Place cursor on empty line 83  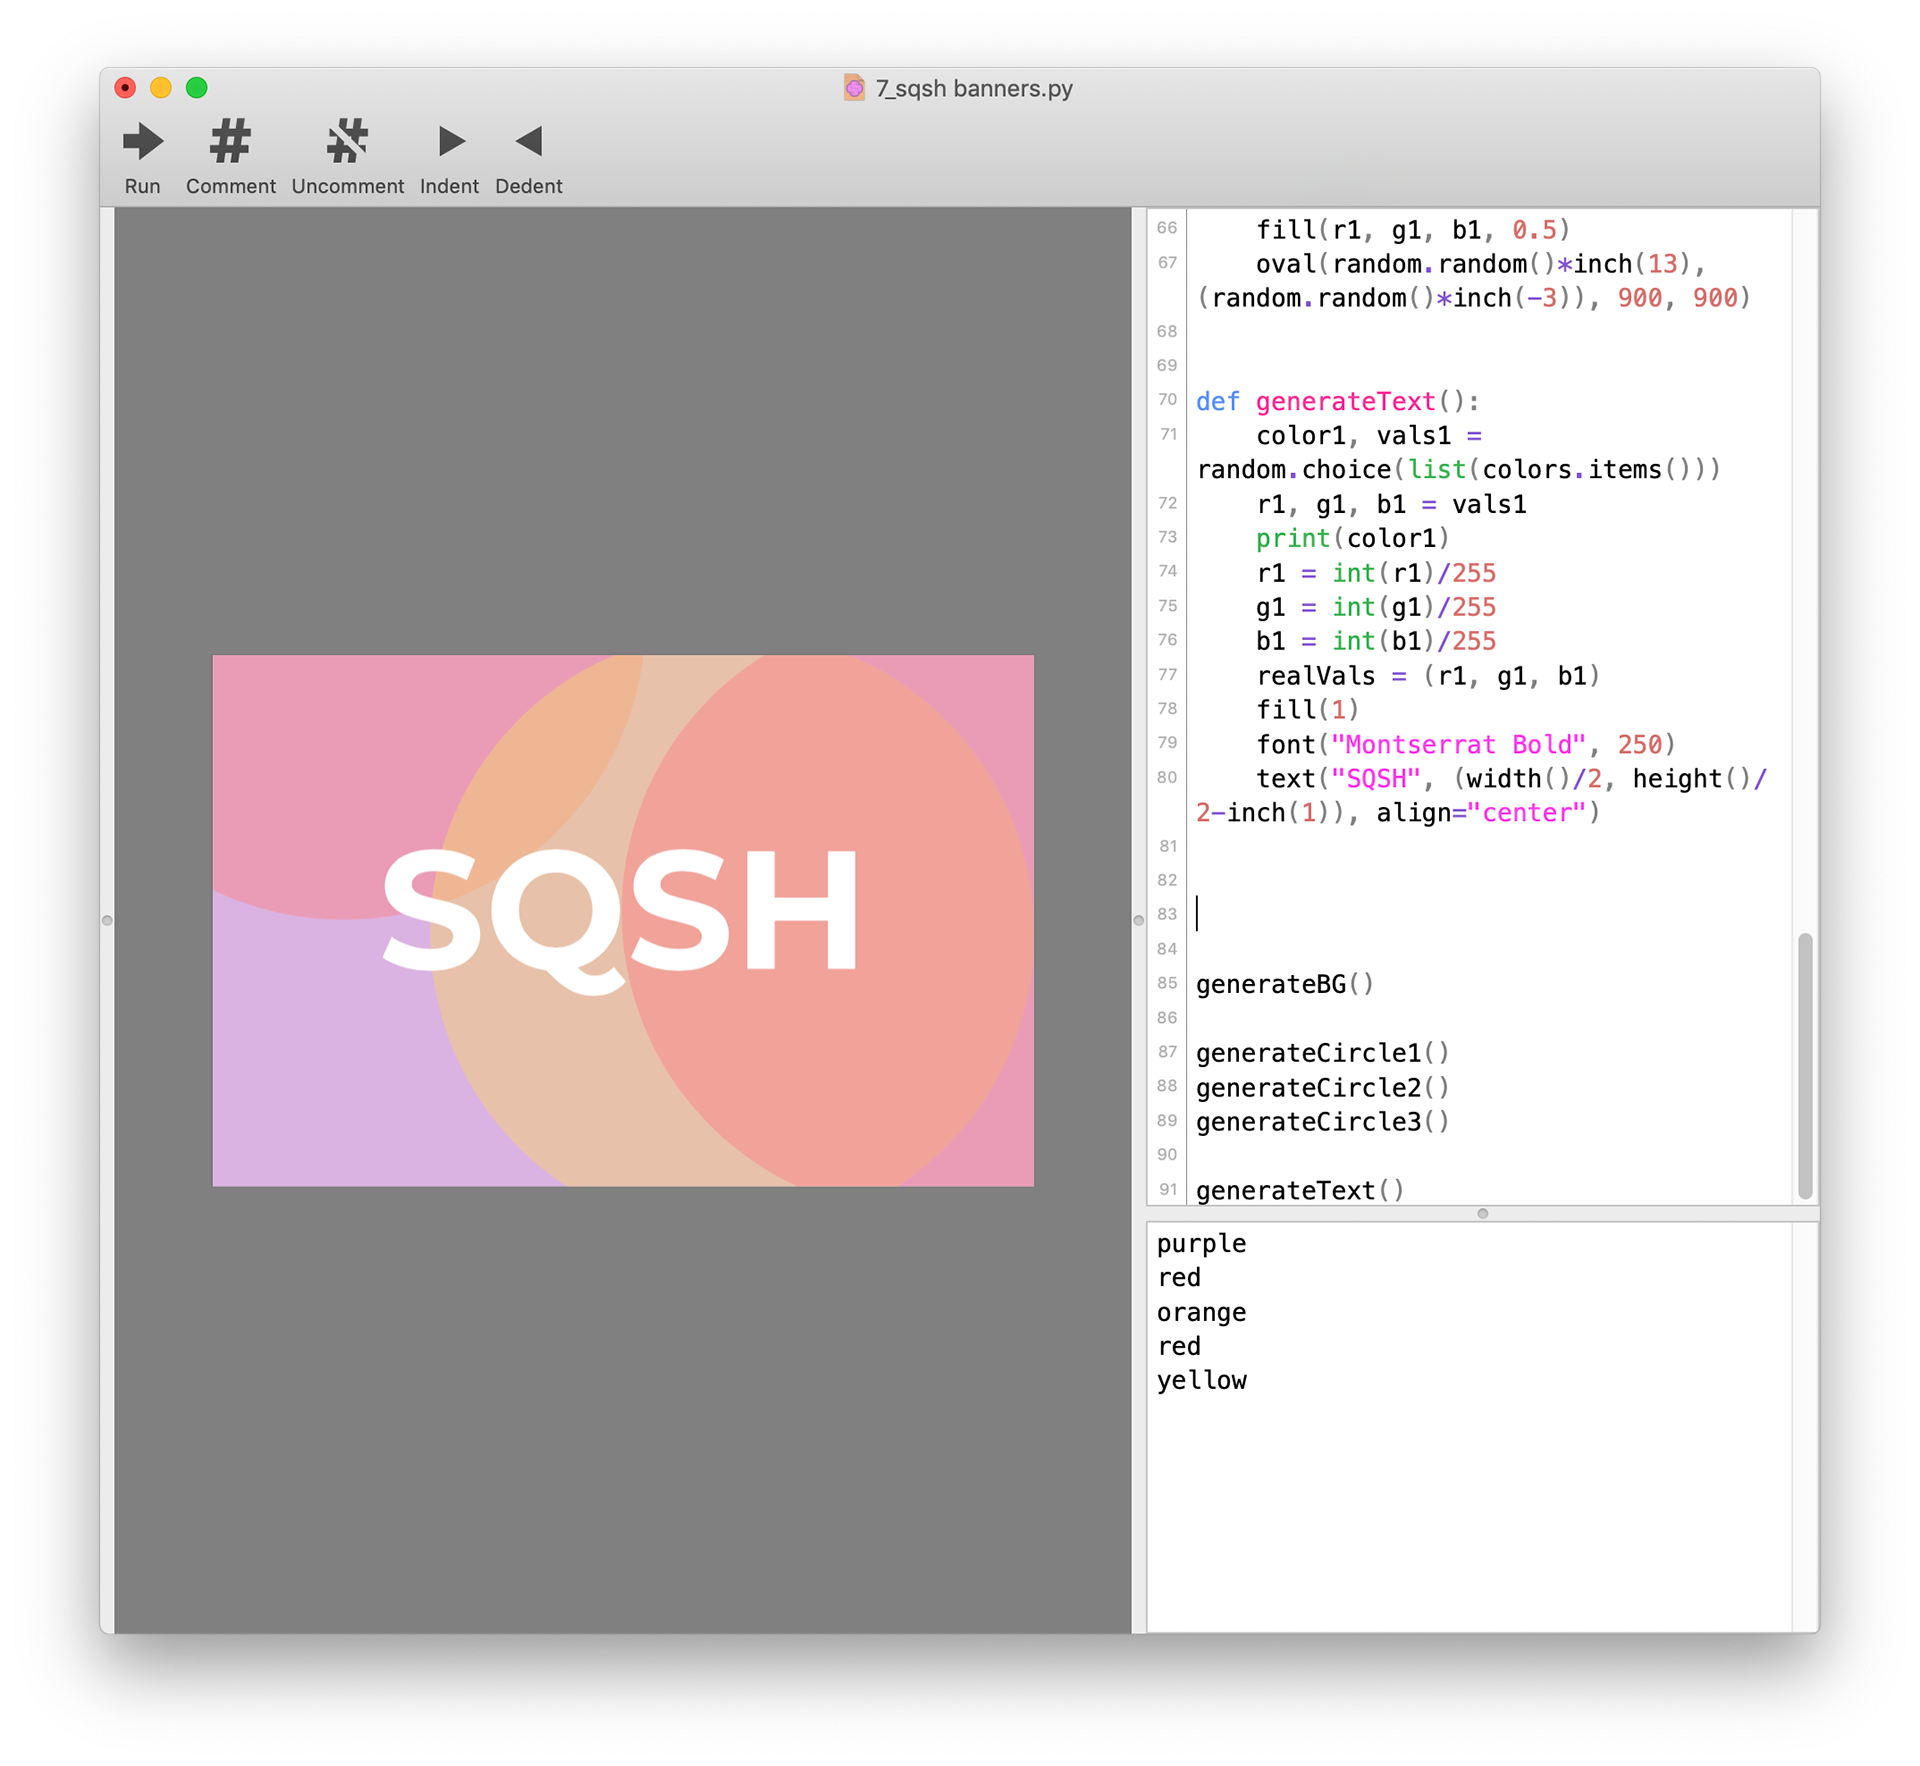tap(1490, 914)
